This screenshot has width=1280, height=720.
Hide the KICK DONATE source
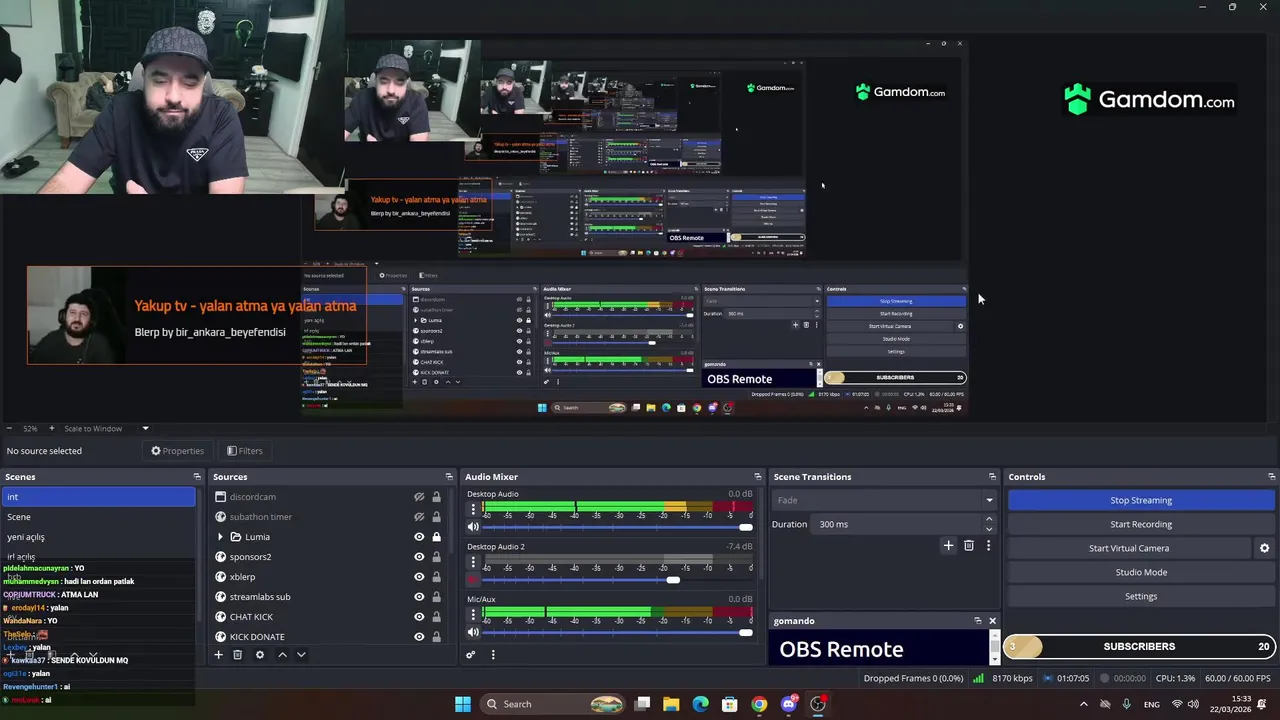click(419, 637)
